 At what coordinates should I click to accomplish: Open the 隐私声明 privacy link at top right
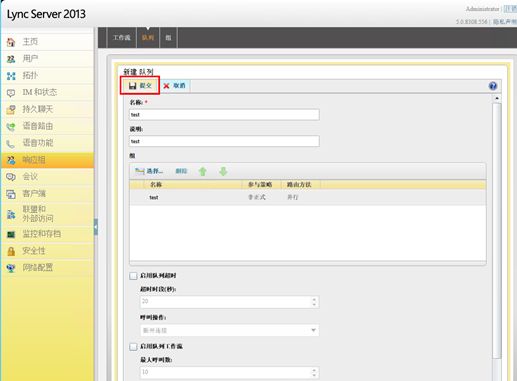(505, 22)
